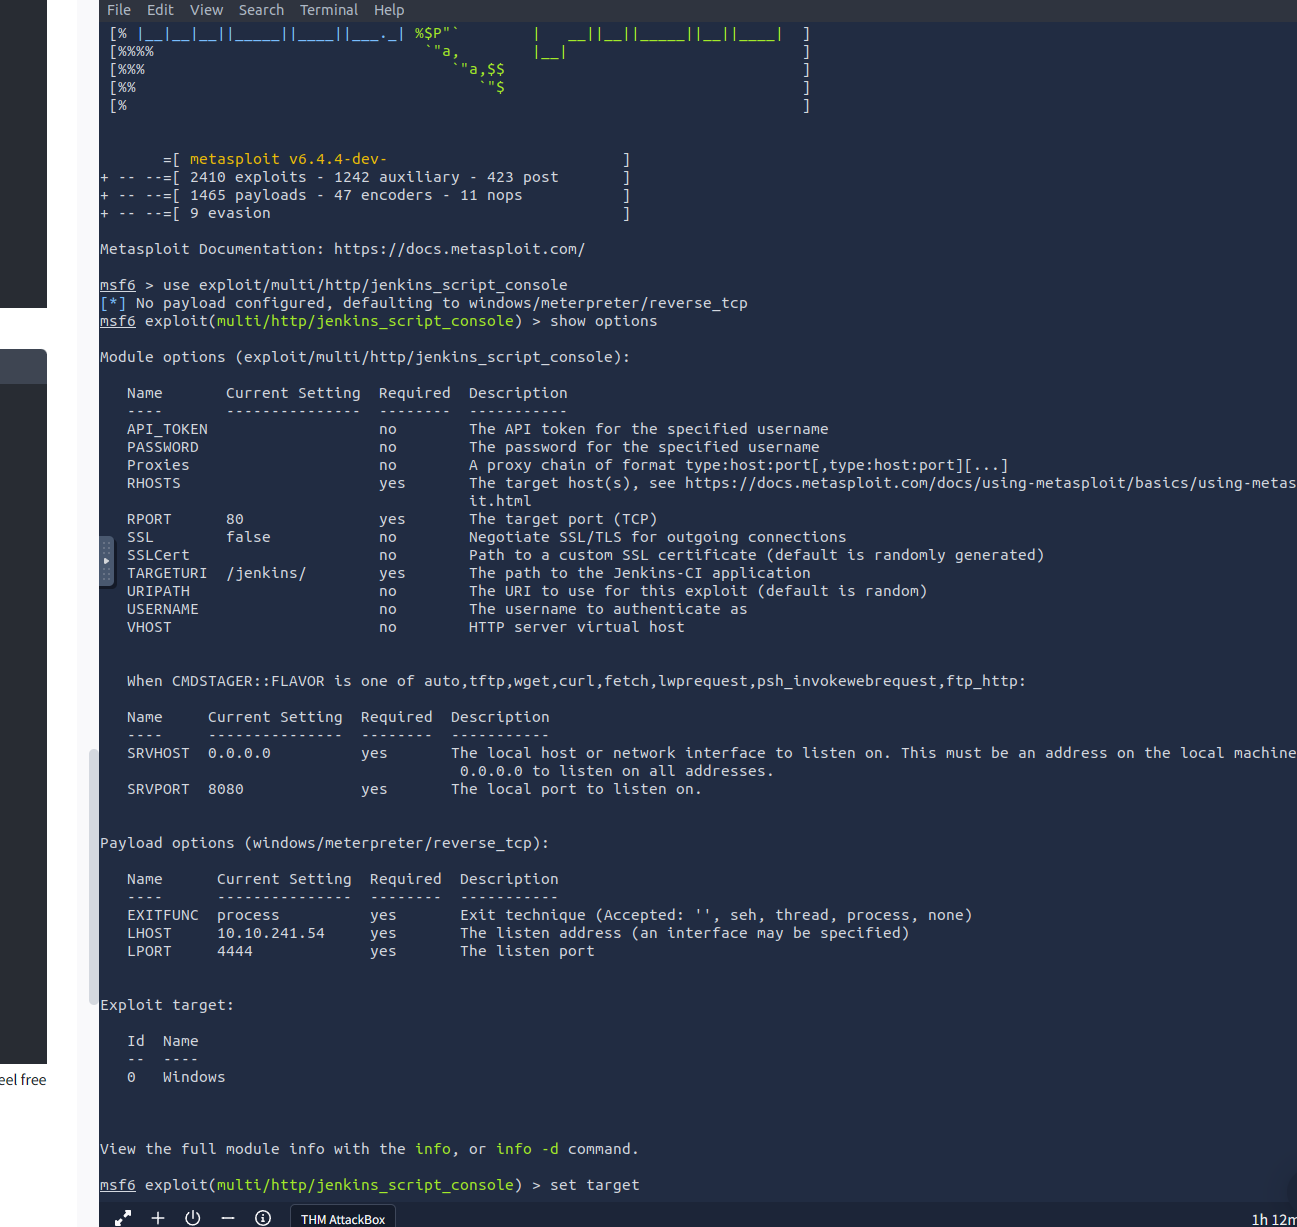Click the power icon in bottom toolbar
This screenshot has height=1227, width=1297.
(193, 1218)
